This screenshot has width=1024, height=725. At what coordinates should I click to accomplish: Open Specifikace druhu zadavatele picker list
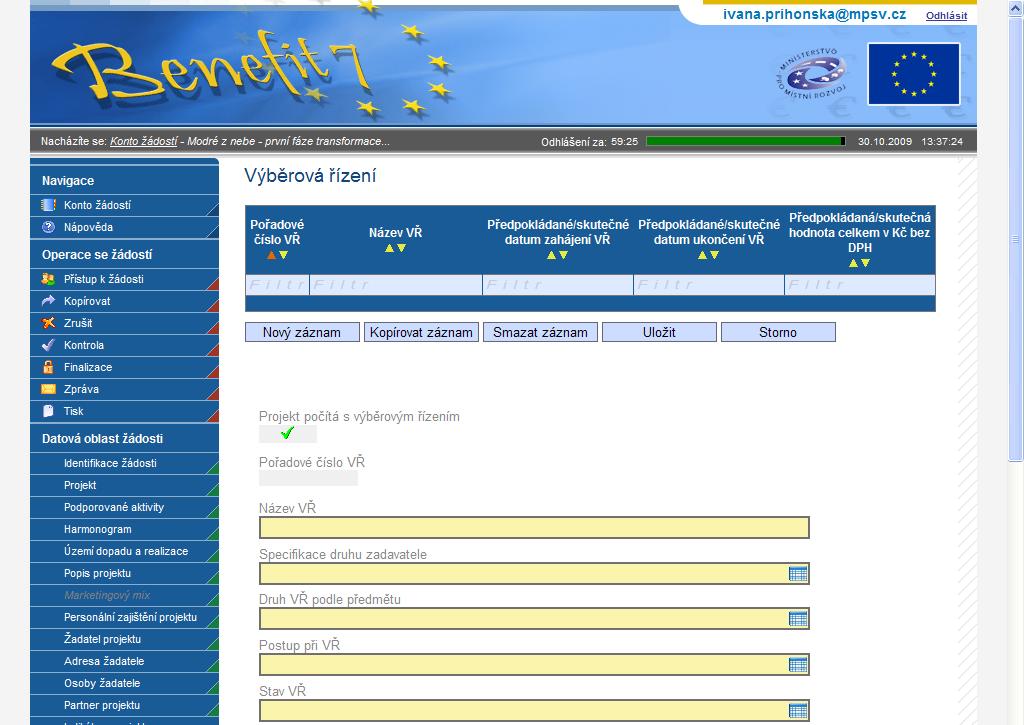798,574
